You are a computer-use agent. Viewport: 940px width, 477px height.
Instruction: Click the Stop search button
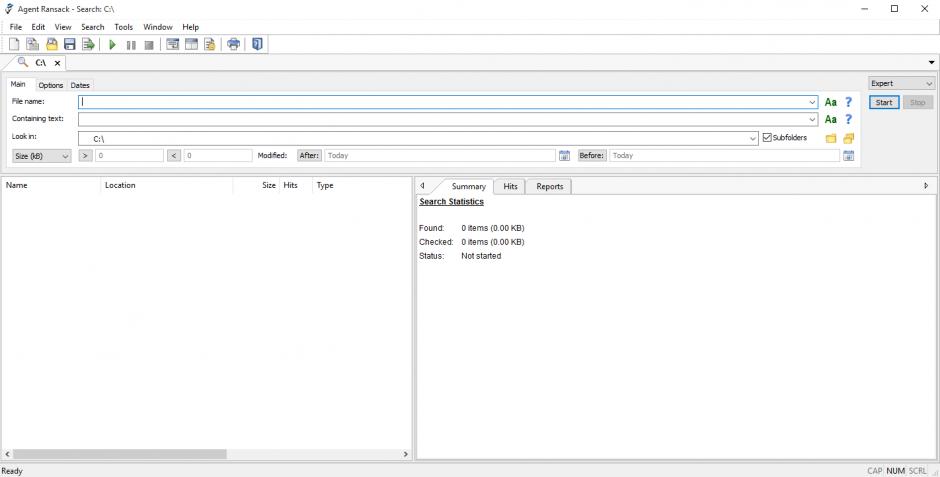point(918,102)
